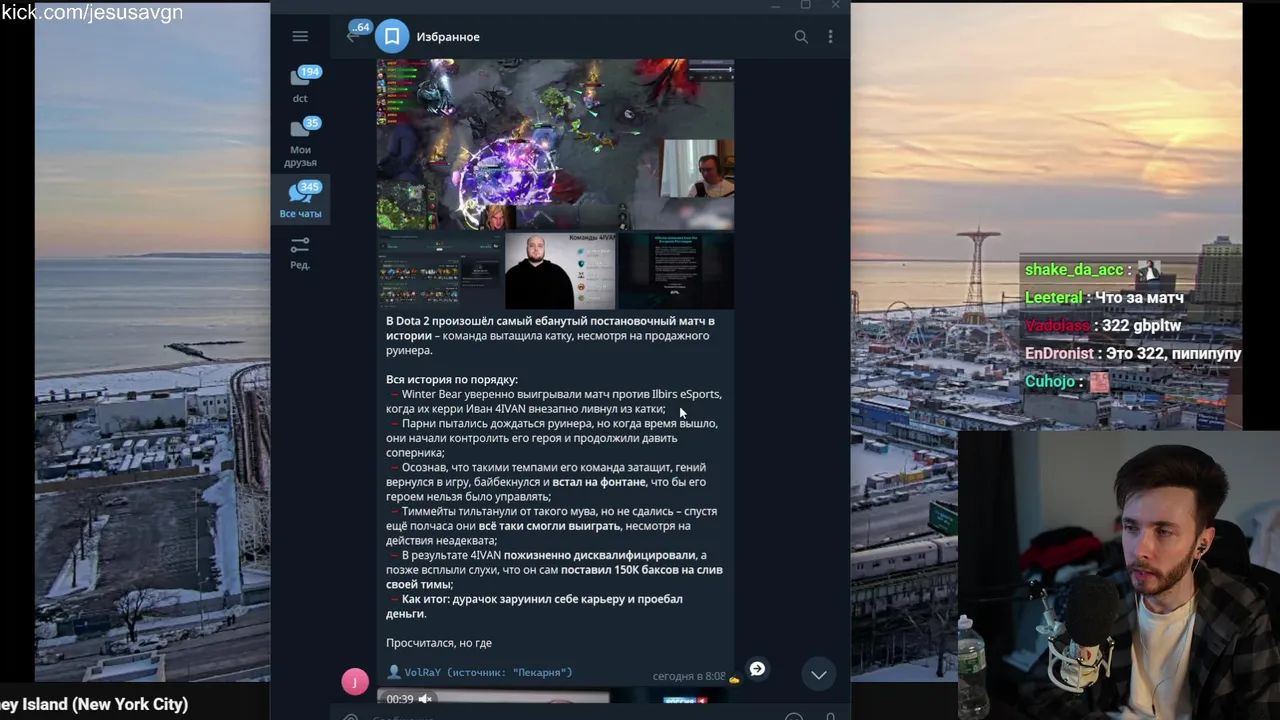Click the Как итог summary line
The width and height of the screenshot is (1280, 720).
pos(534,606)
